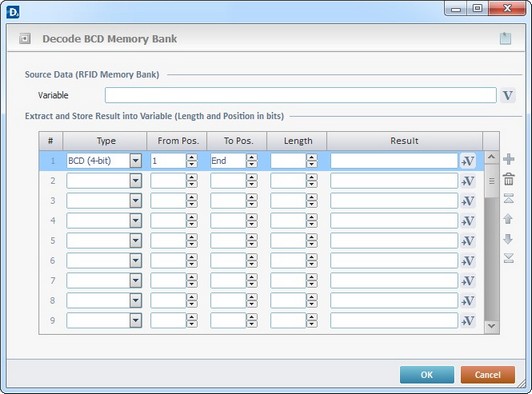The image size is (532, 394).
Task: Click the From Pos. column header
Action: pos(177,141)
